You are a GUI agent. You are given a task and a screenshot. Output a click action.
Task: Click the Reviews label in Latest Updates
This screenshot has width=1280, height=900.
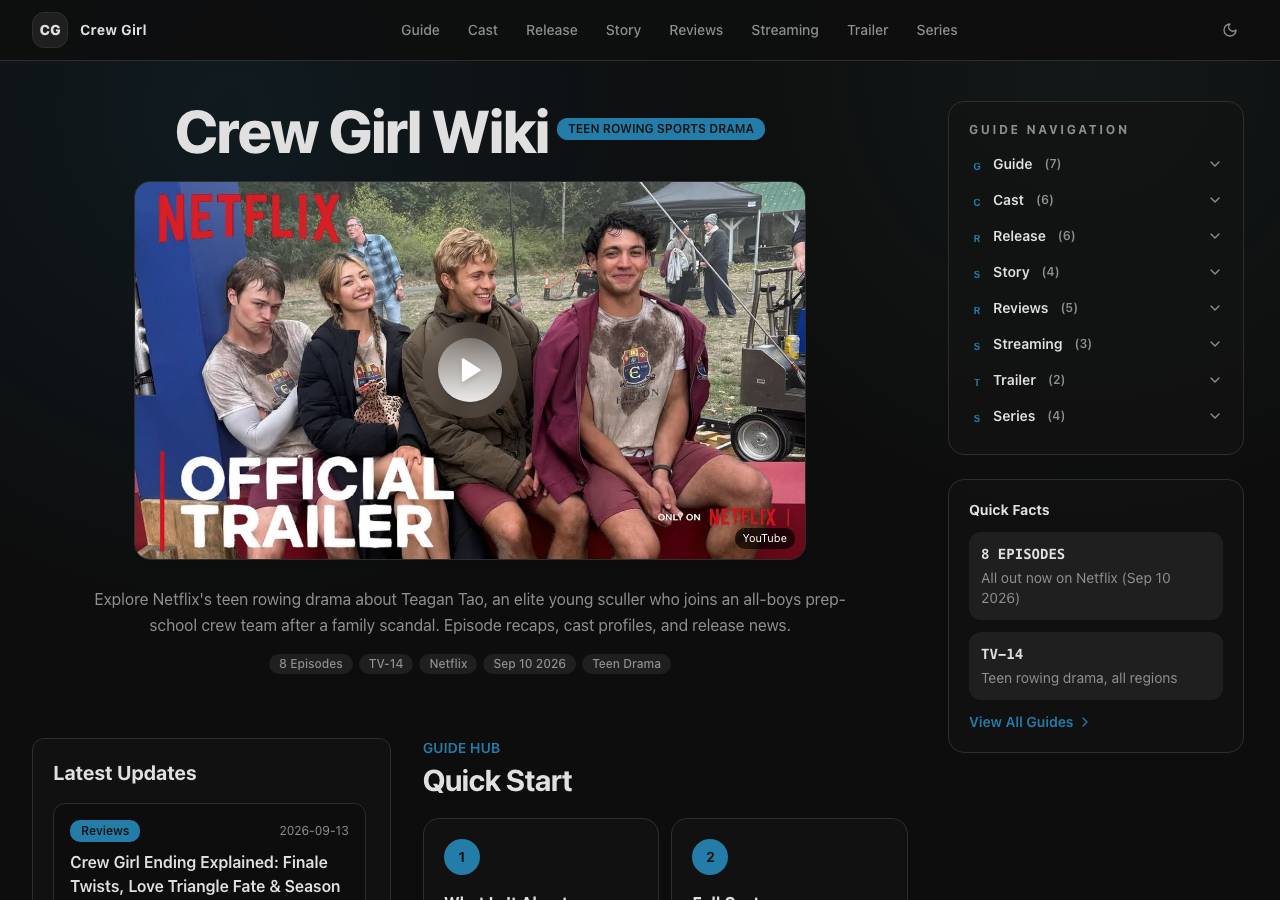pos(105,831)
